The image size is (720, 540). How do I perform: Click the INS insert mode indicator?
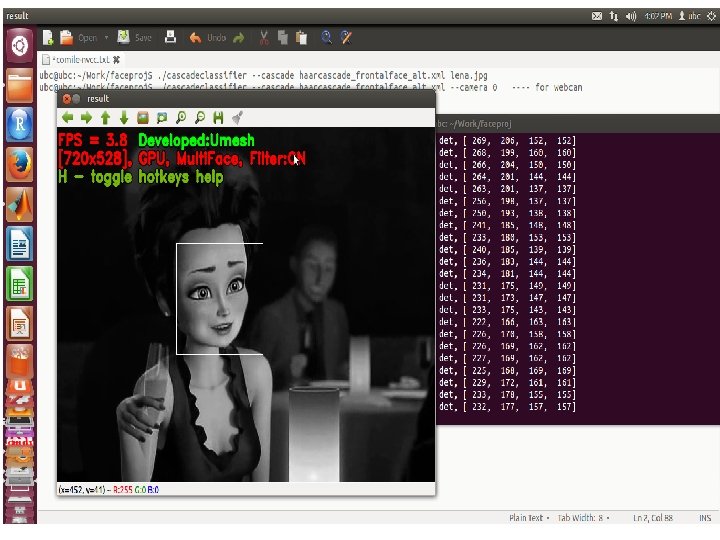coord(705,518)
